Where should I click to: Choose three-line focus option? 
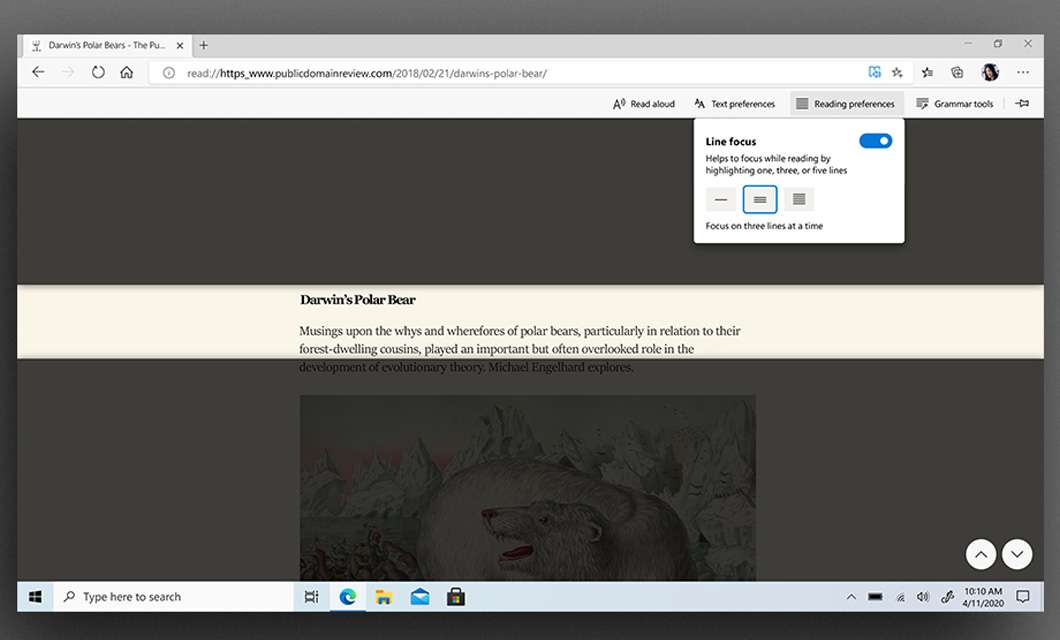(x=760, y=199)
